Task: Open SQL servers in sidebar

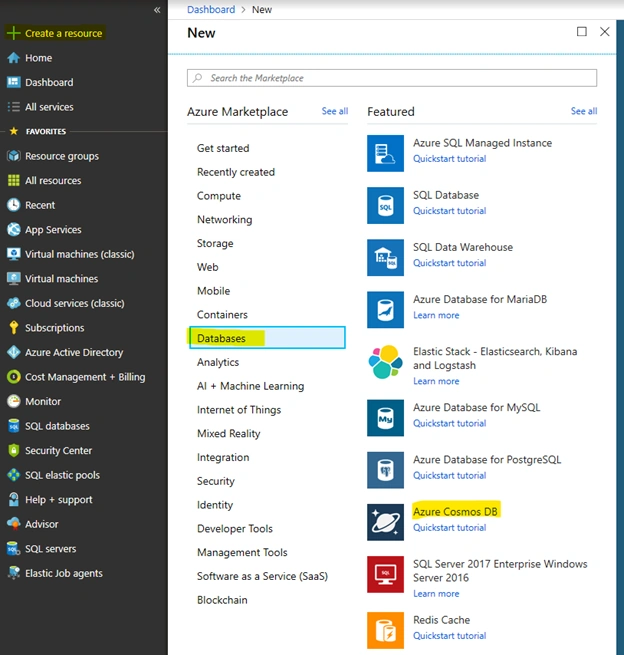Action: click(51, 548)
